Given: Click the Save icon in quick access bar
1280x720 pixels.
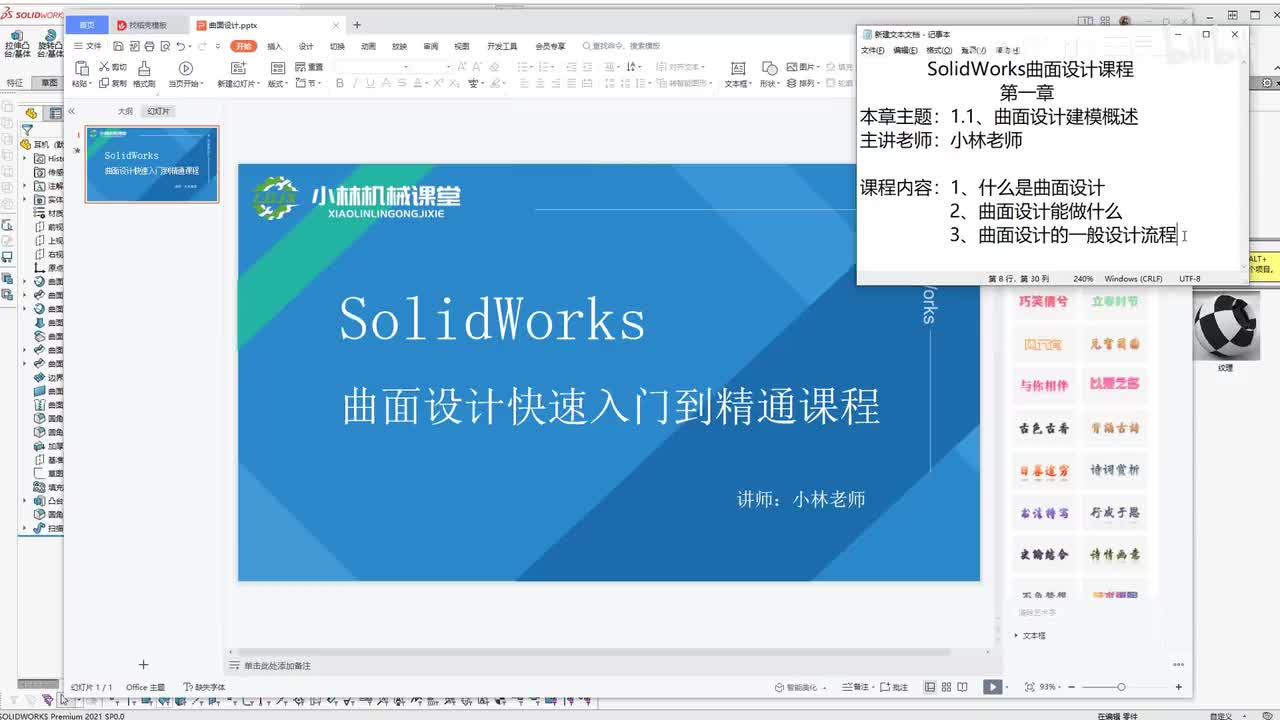Looking at the screenshot, I should click(x=119, y=46).
